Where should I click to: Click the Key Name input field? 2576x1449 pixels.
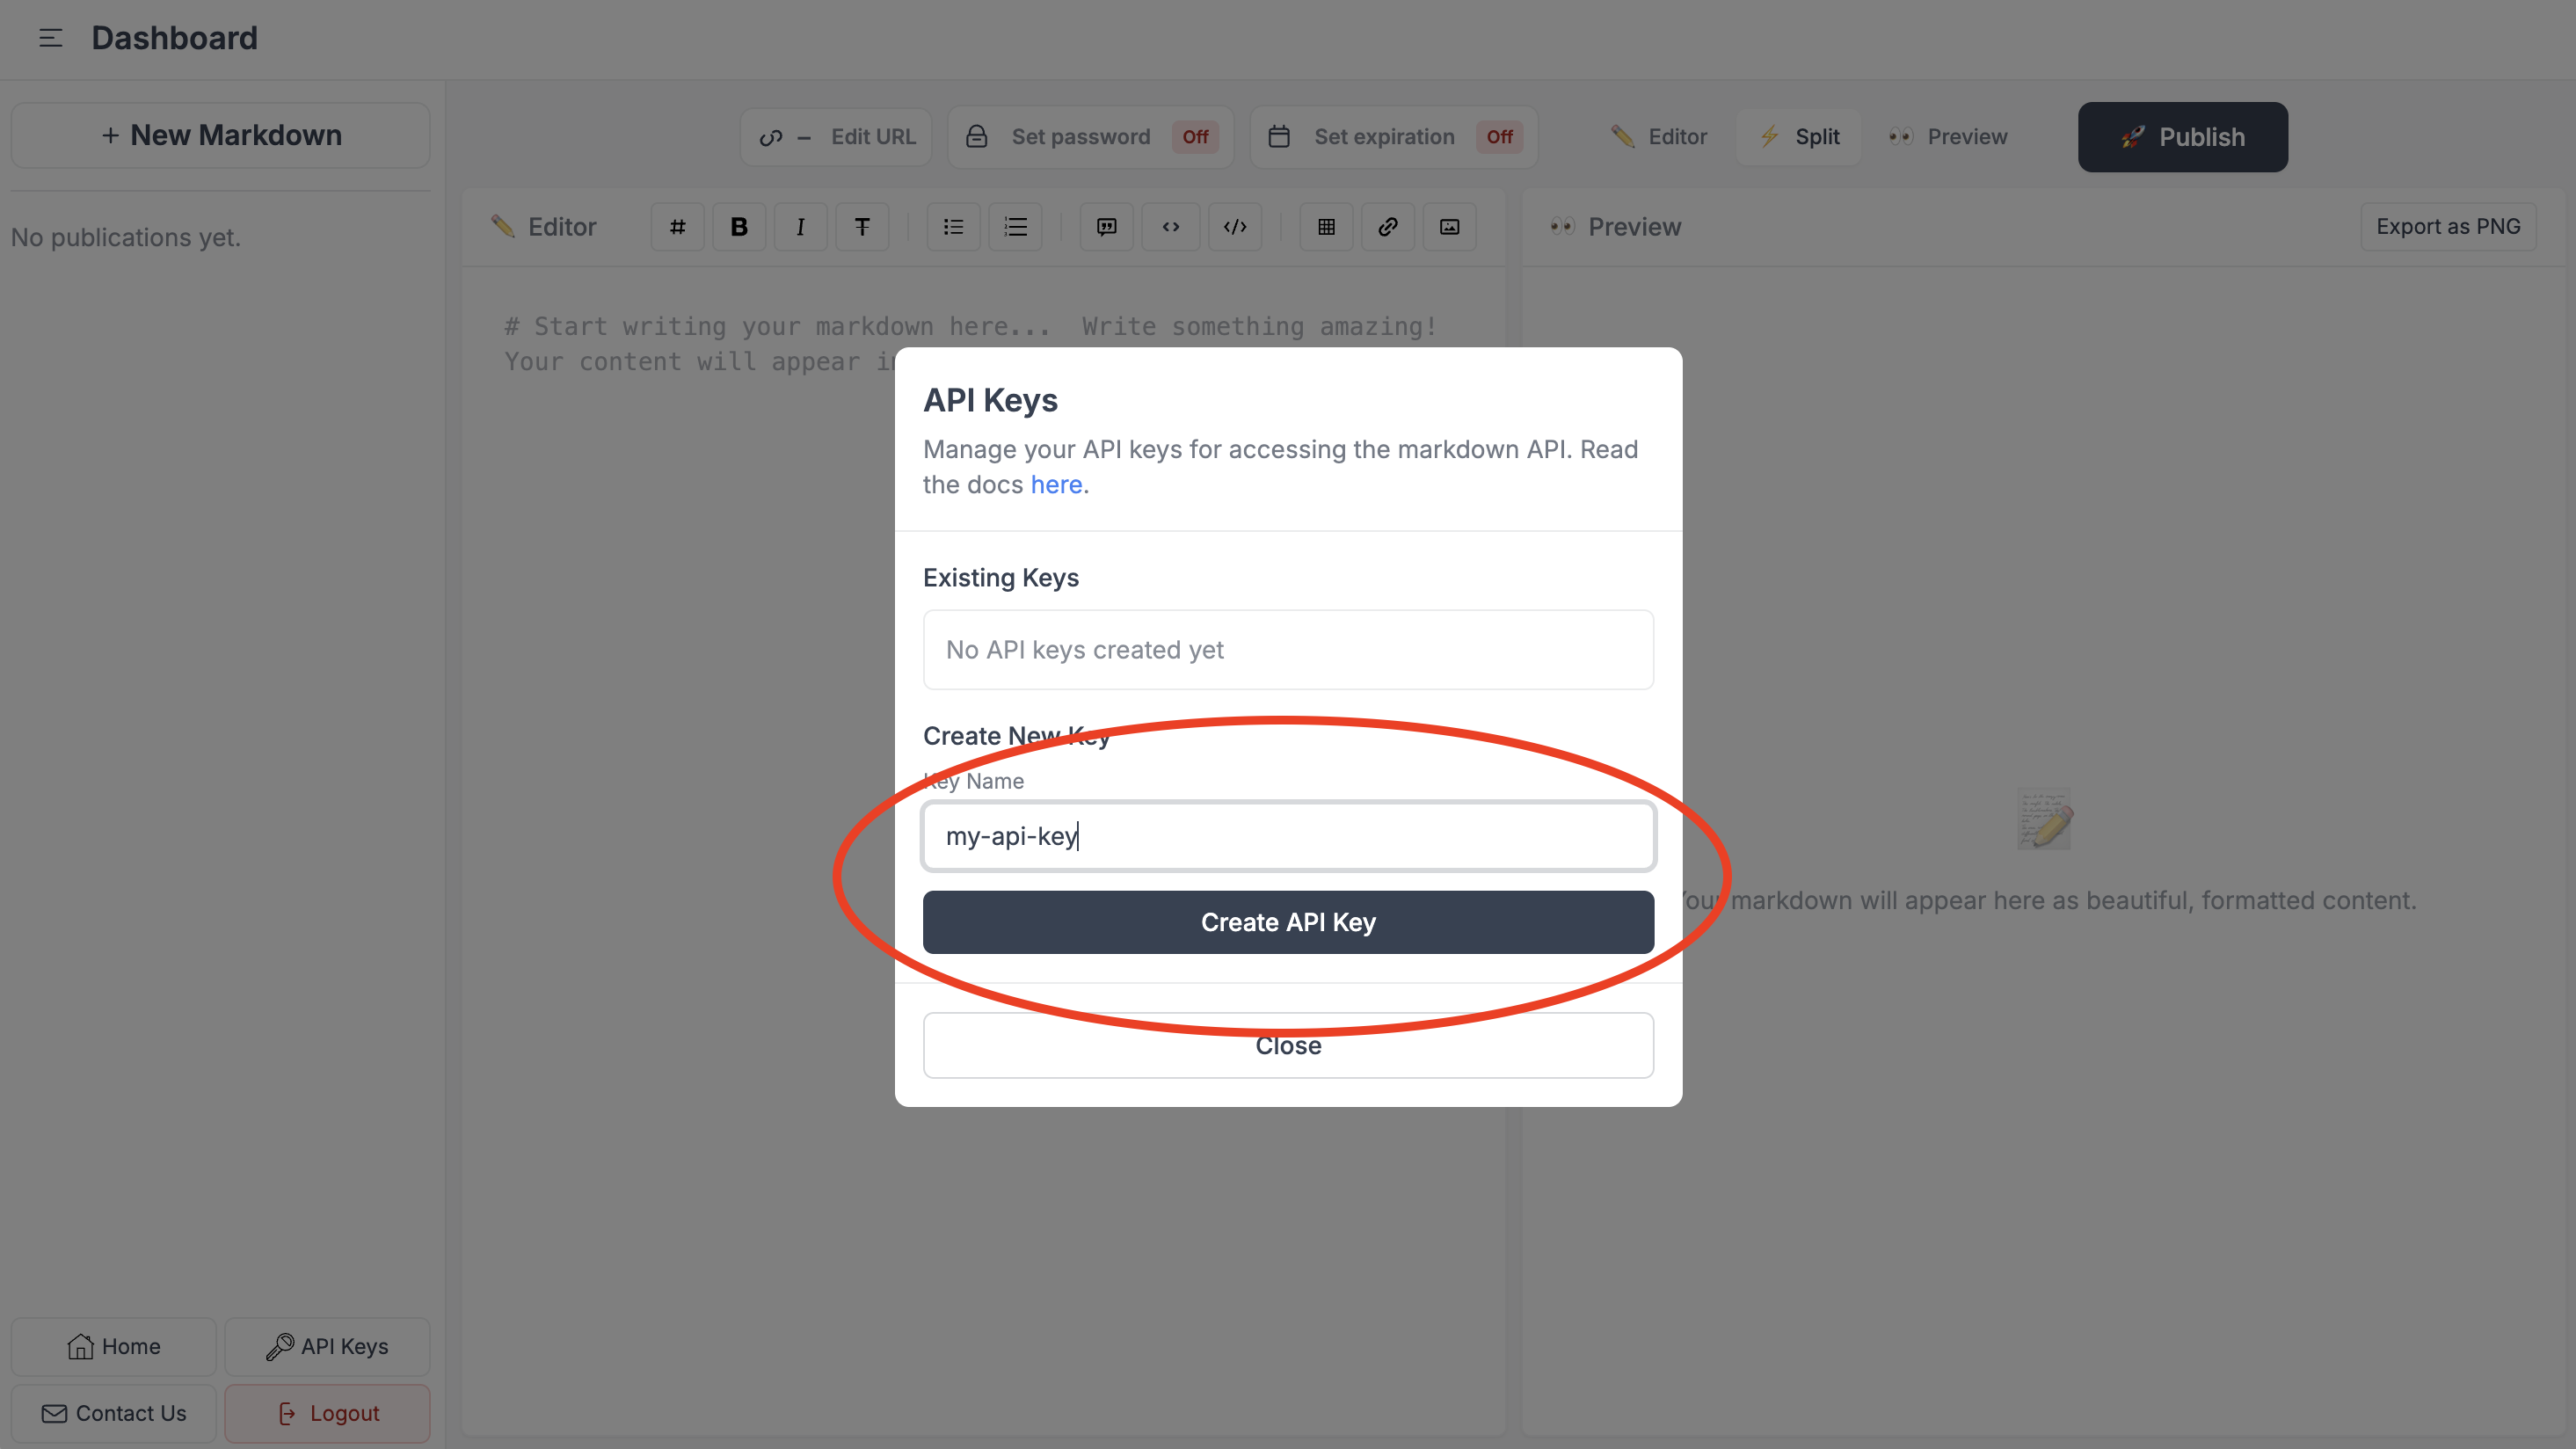[1288, 836]
